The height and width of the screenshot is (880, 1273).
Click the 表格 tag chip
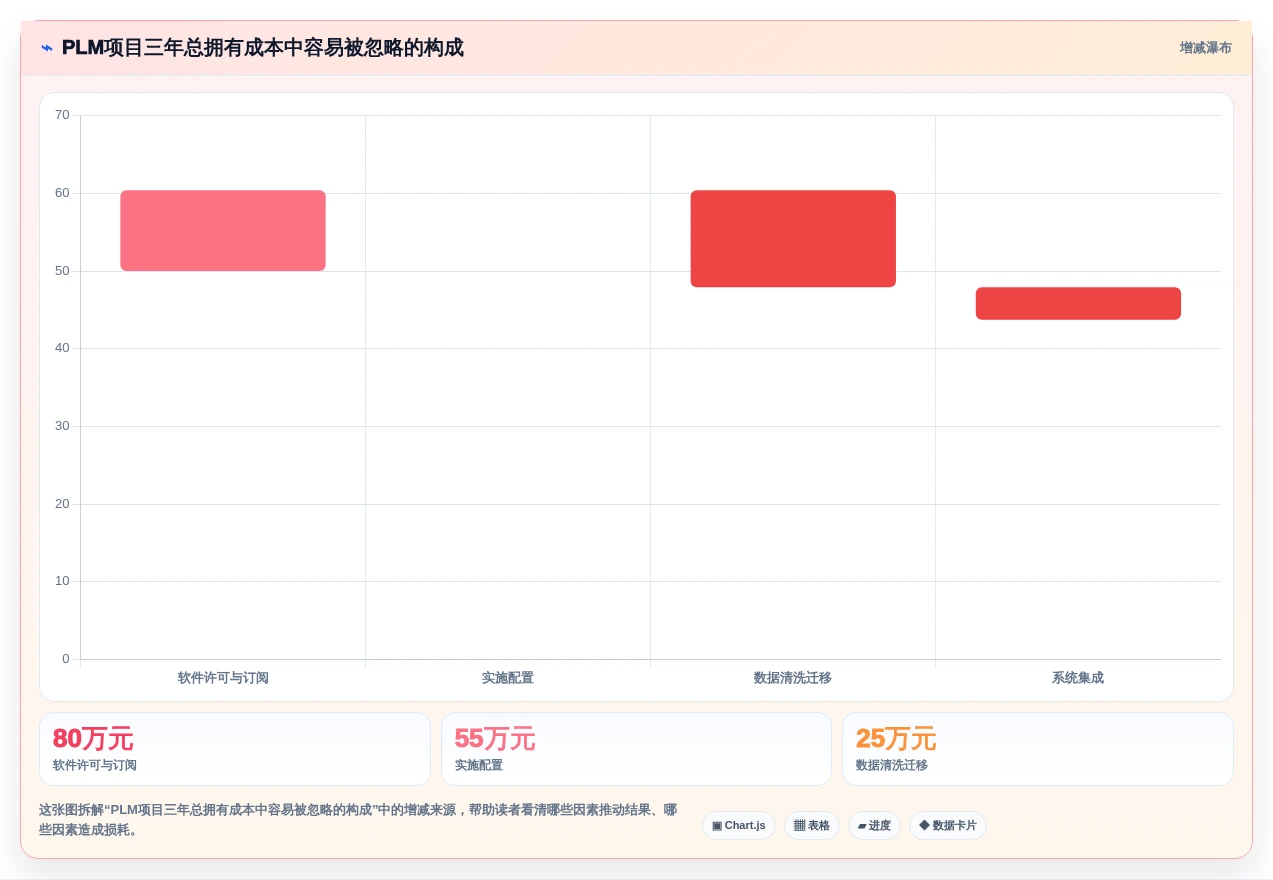(812, 826)
